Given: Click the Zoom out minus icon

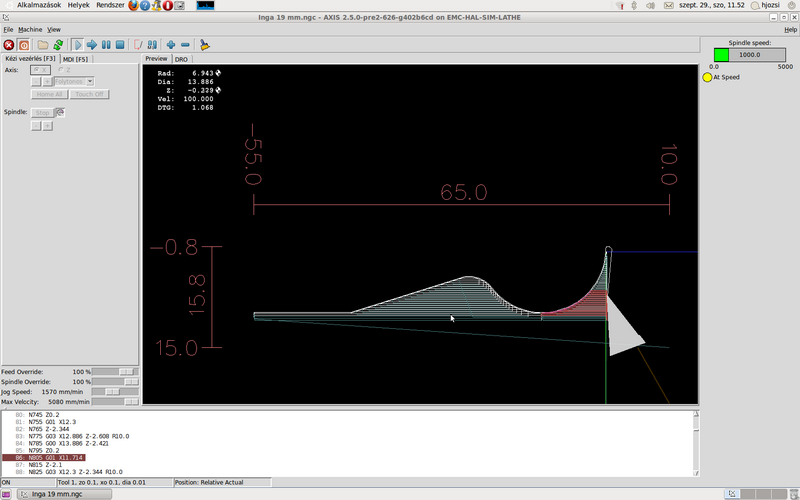Looking at the screenshot, I should tap(186, 45).
